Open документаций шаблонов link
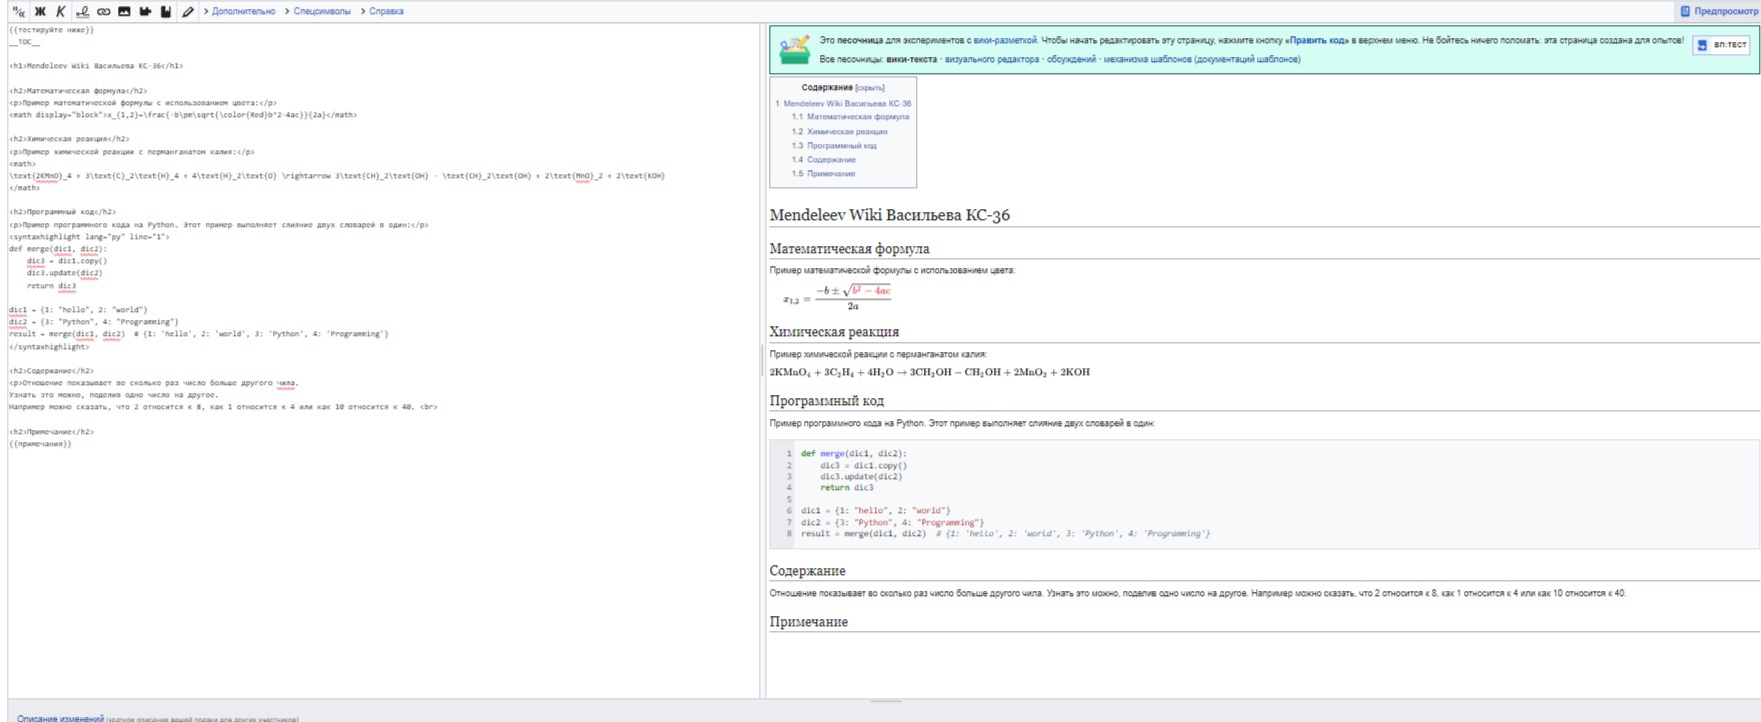Image resolution: width=1761 pixels, height=722 pixels. (x=1248, y=59)
